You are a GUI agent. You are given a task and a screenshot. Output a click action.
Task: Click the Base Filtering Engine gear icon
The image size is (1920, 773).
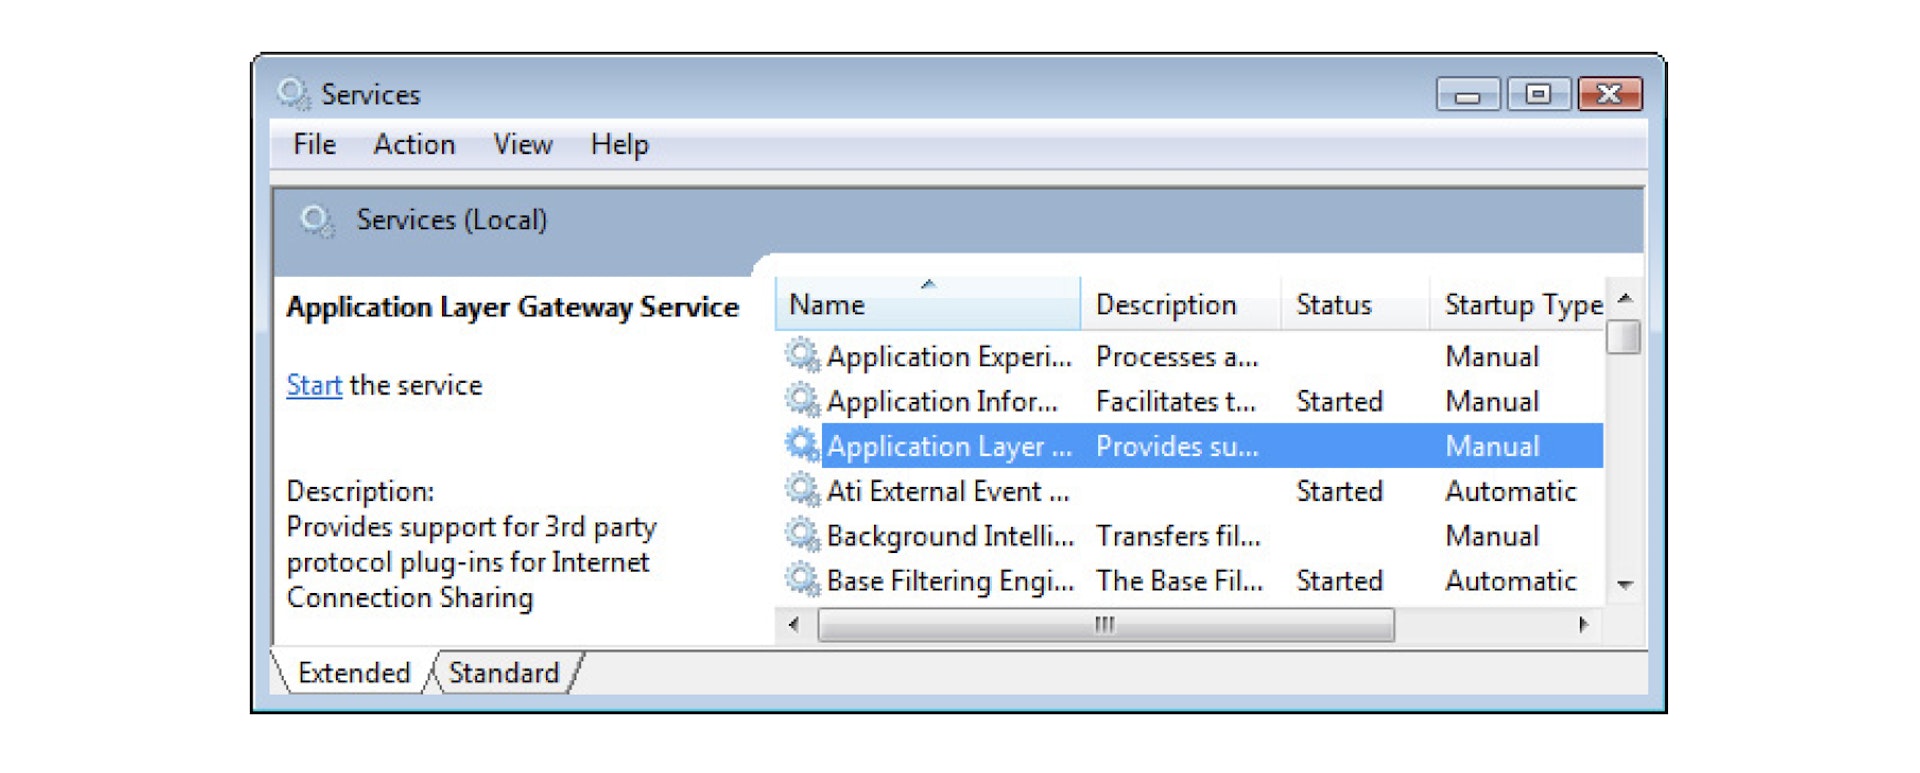point(801,580)
